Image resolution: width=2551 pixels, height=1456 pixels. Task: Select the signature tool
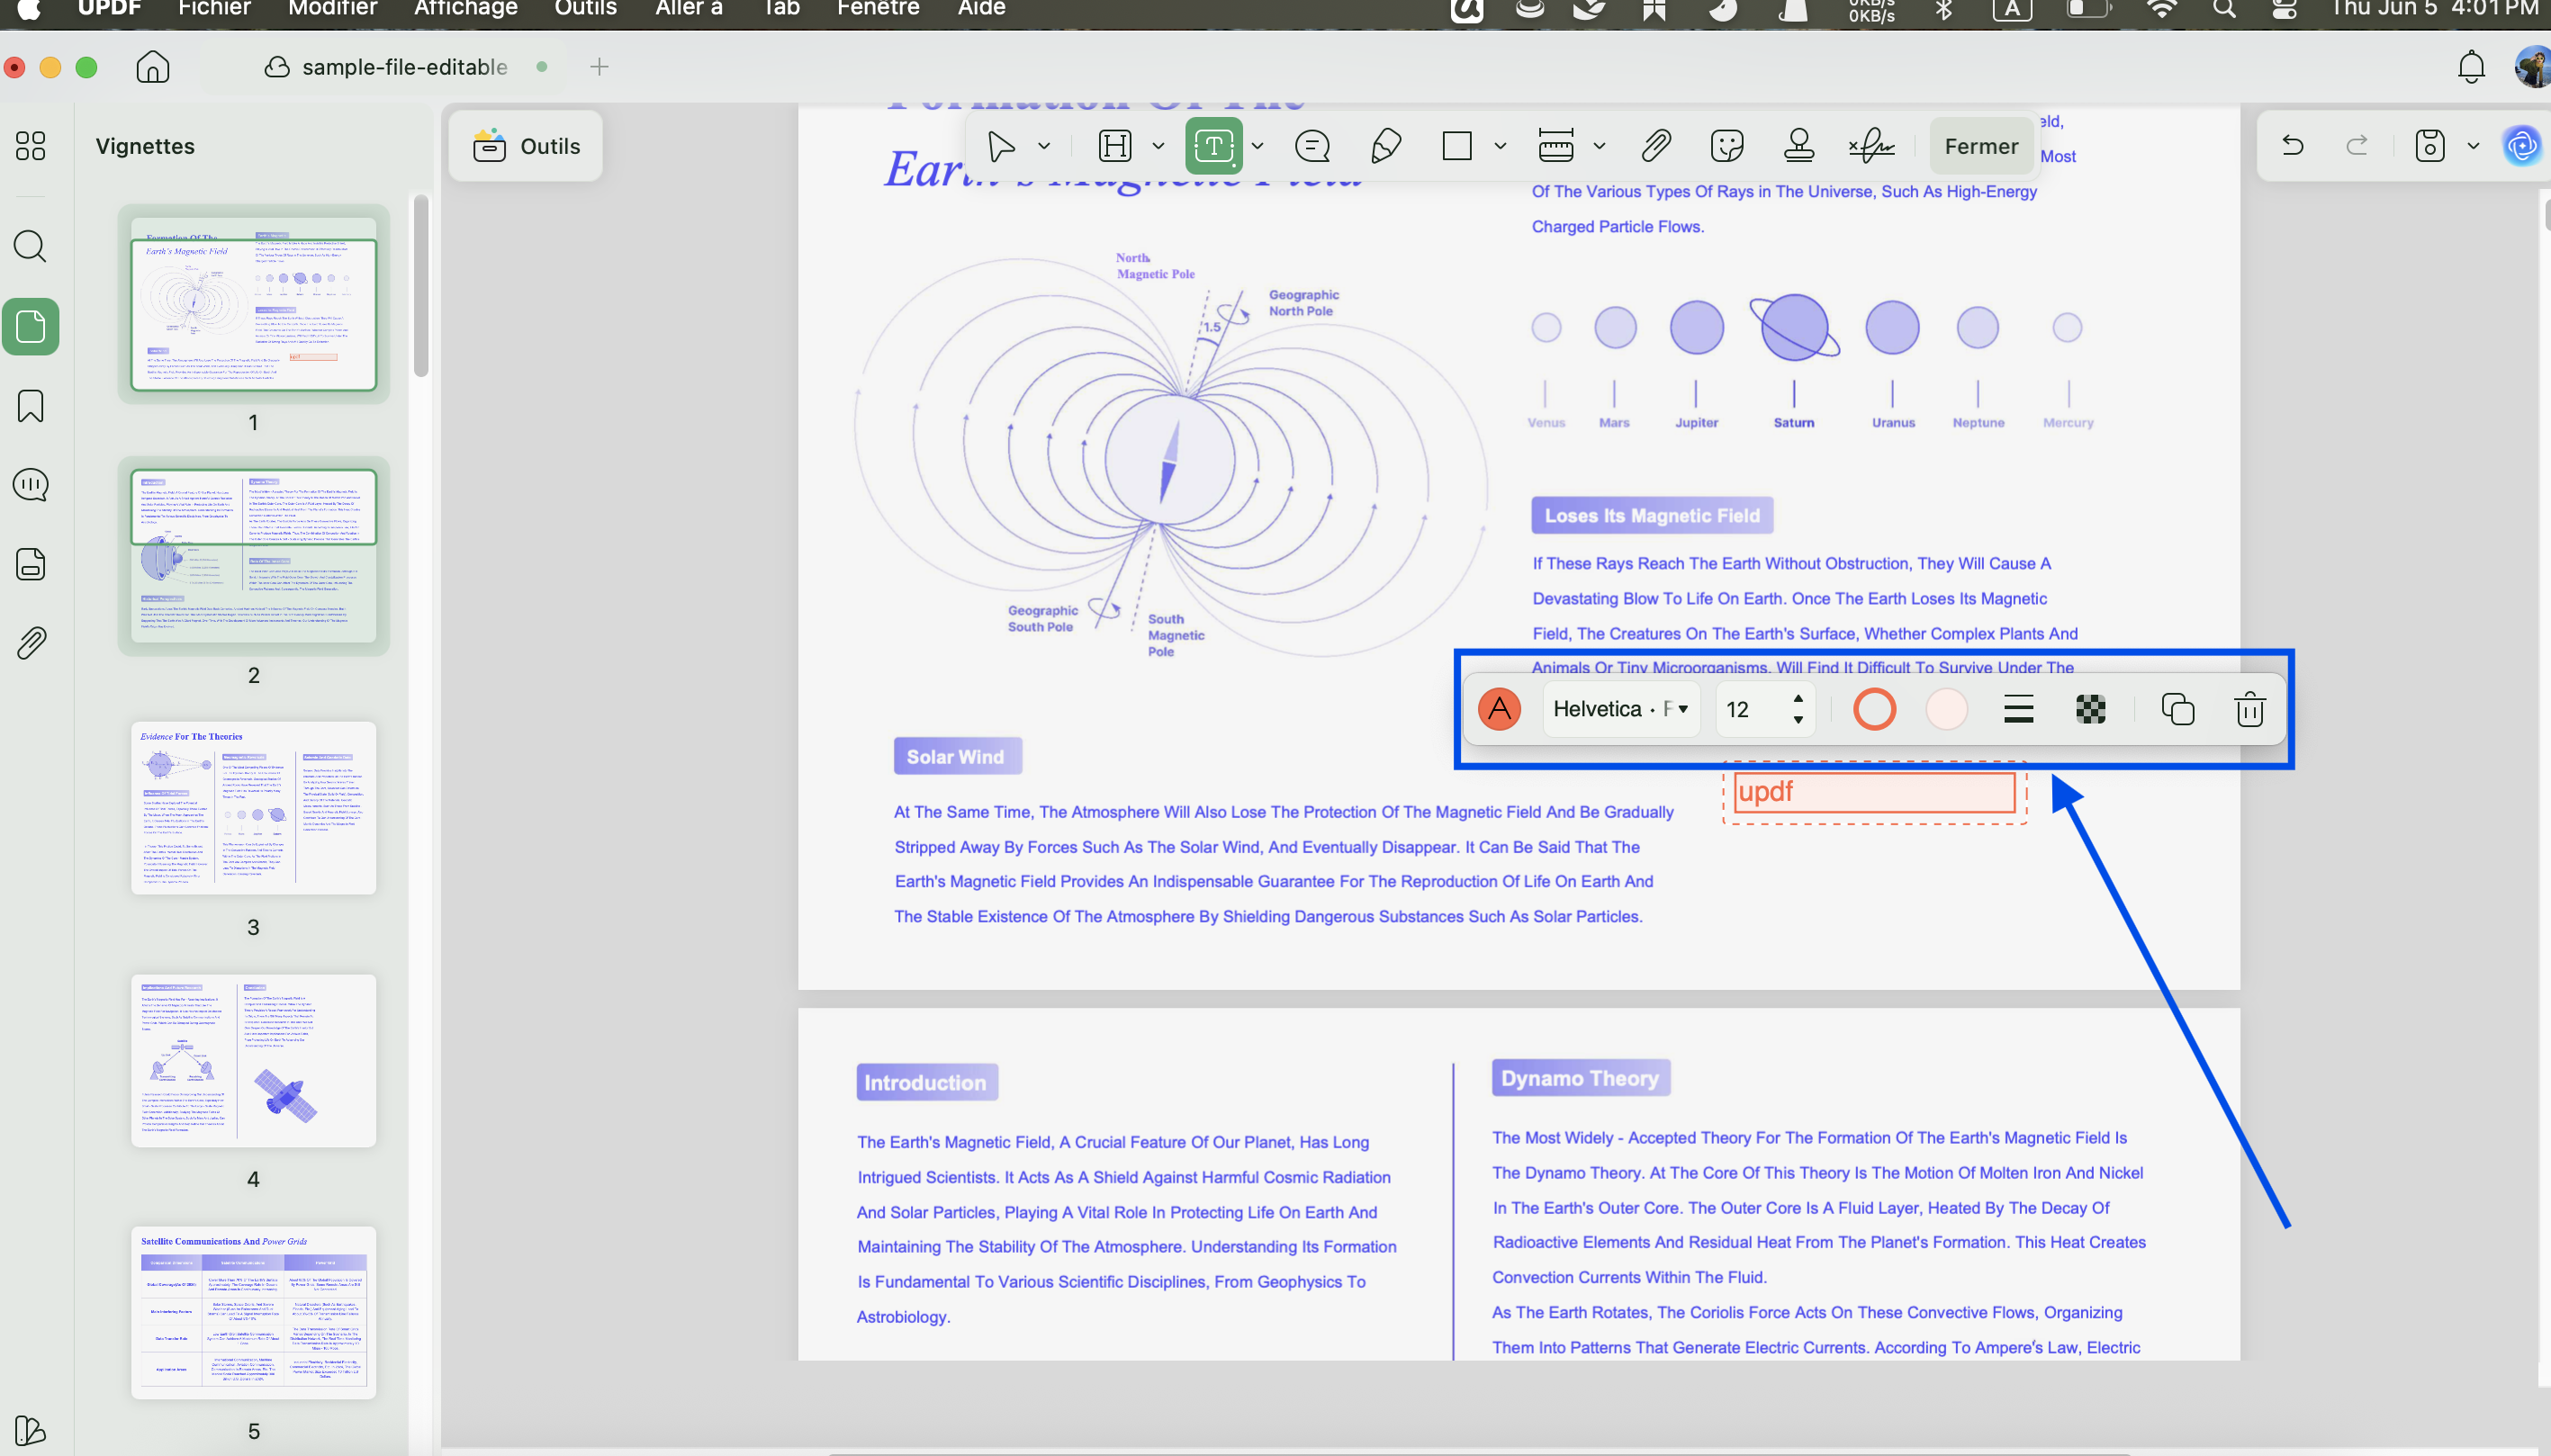click(x=1871, y=146)
